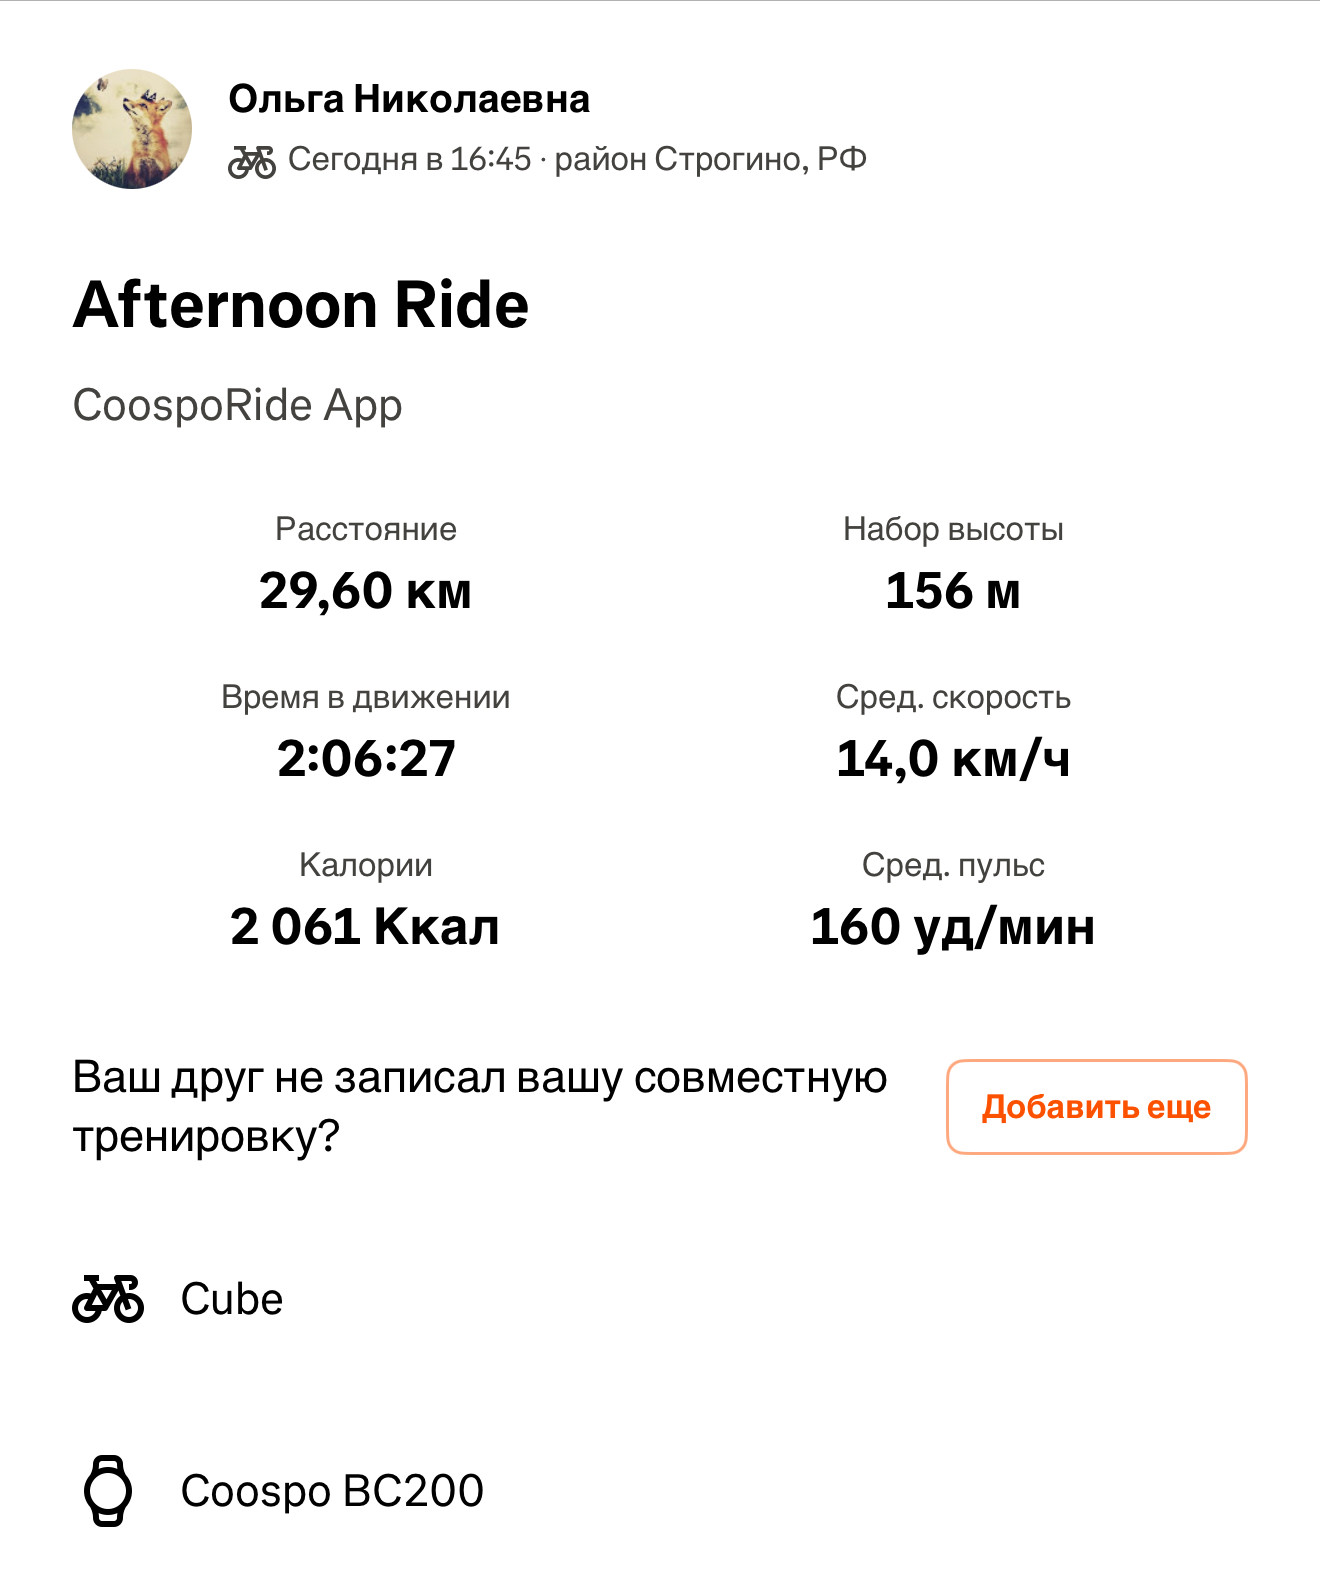This screenshot has height=1582, width=1320.
Task: Tap the 160 уд/мин average heart rate
Action: click(x=953, y=927)
